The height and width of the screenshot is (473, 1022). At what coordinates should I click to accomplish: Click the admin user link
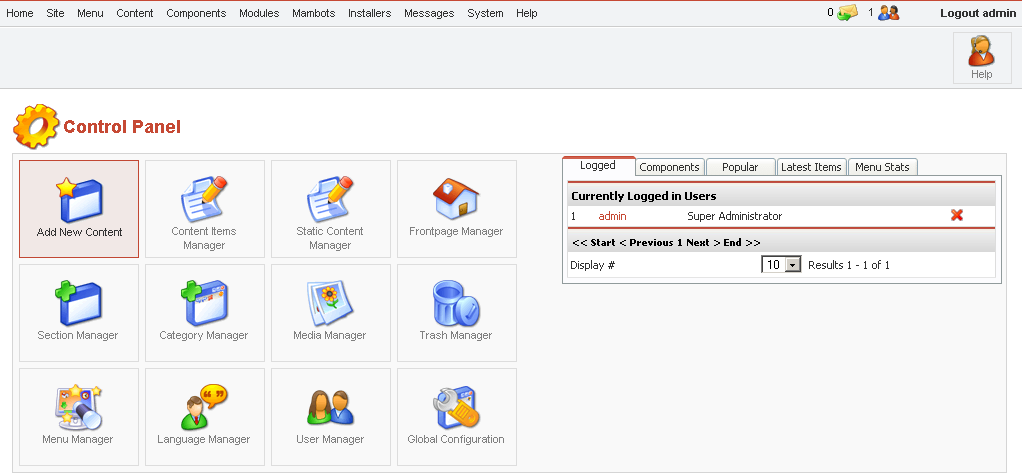click(x=612, y=216)
